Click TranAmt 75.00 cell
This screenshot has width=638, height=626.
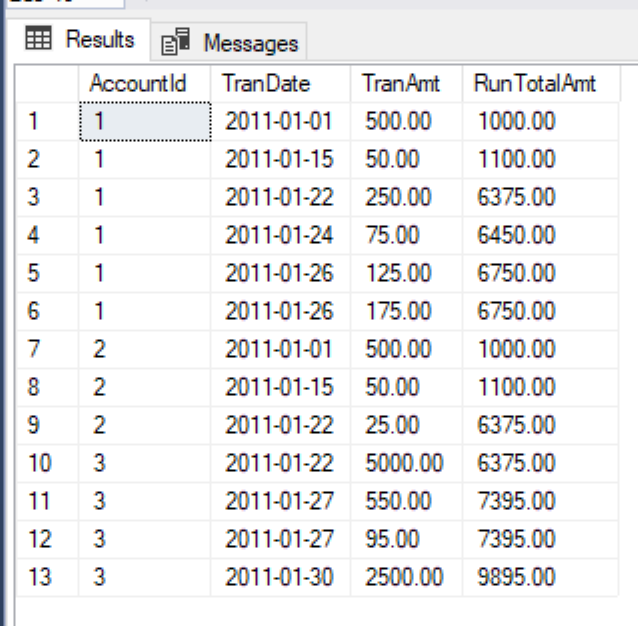406,236
